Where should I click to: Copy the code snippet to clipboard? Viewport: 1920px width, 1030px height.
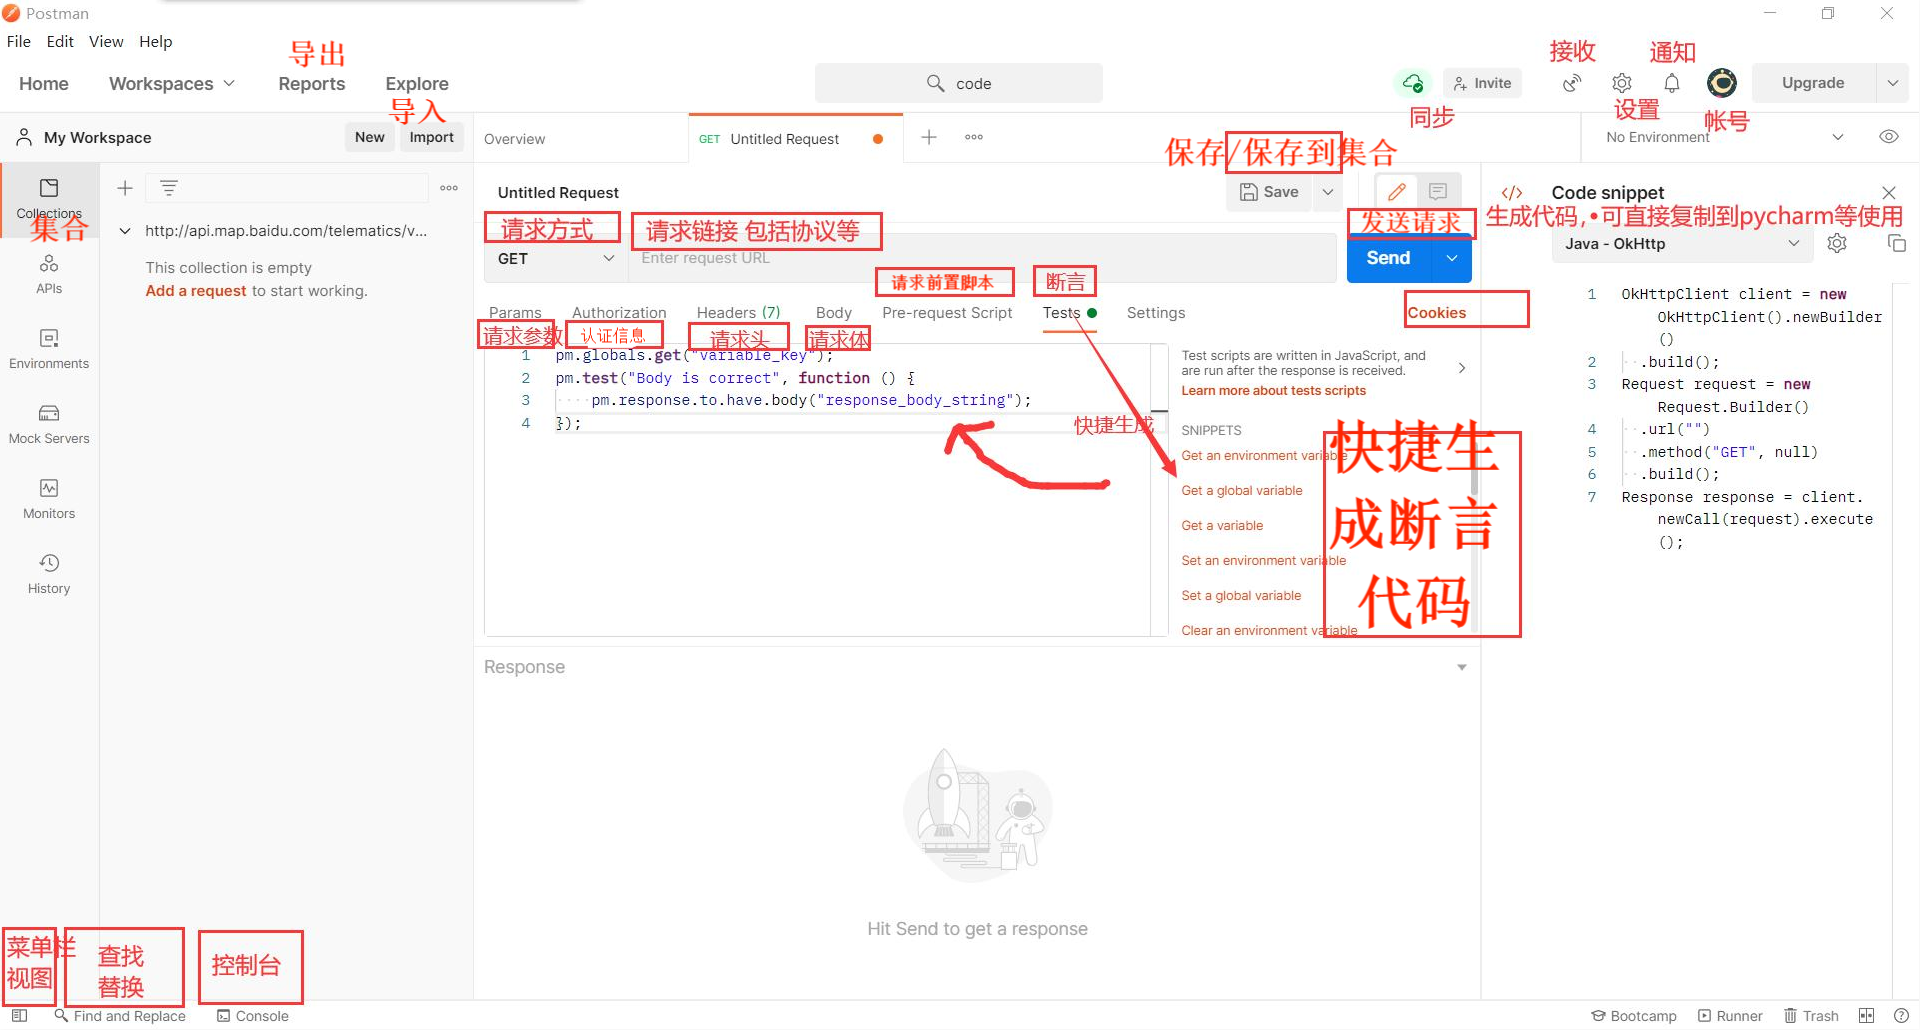(1897, 243)
